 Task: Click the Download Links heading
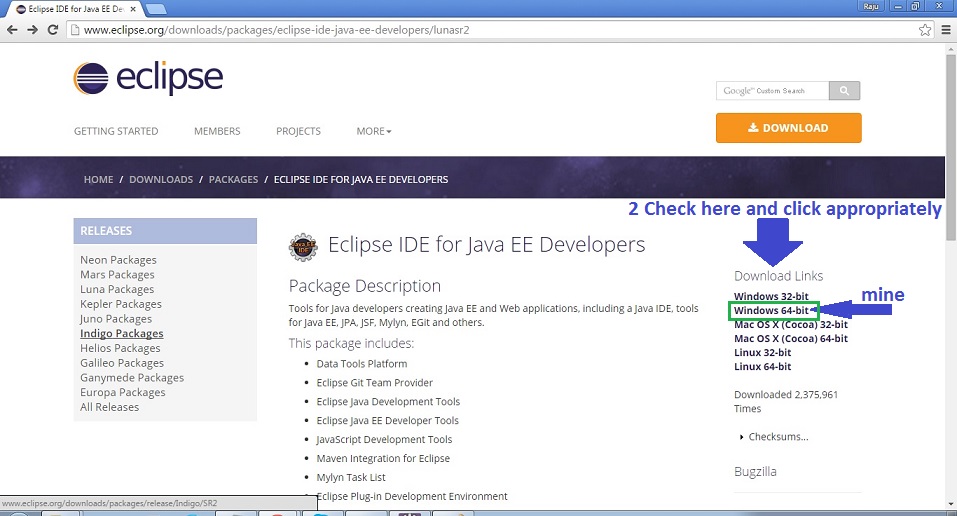[x=778, y=276]
